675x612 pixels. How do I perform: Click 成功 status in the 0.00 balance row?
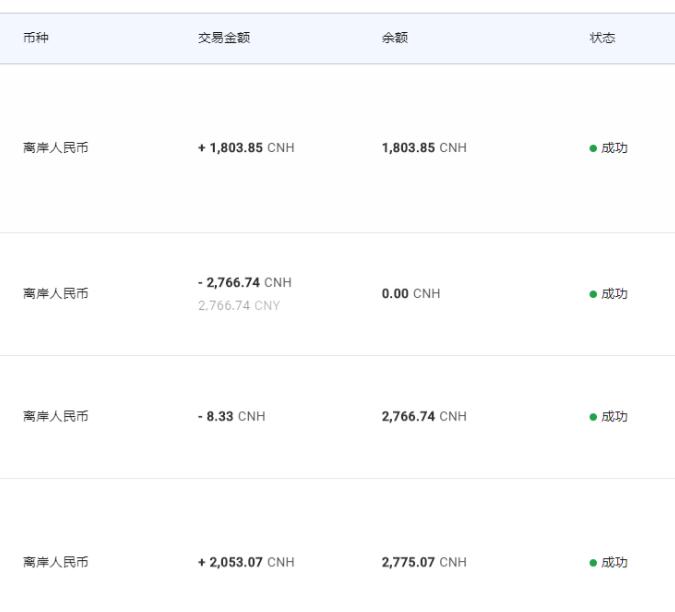[x=614, y=294]
